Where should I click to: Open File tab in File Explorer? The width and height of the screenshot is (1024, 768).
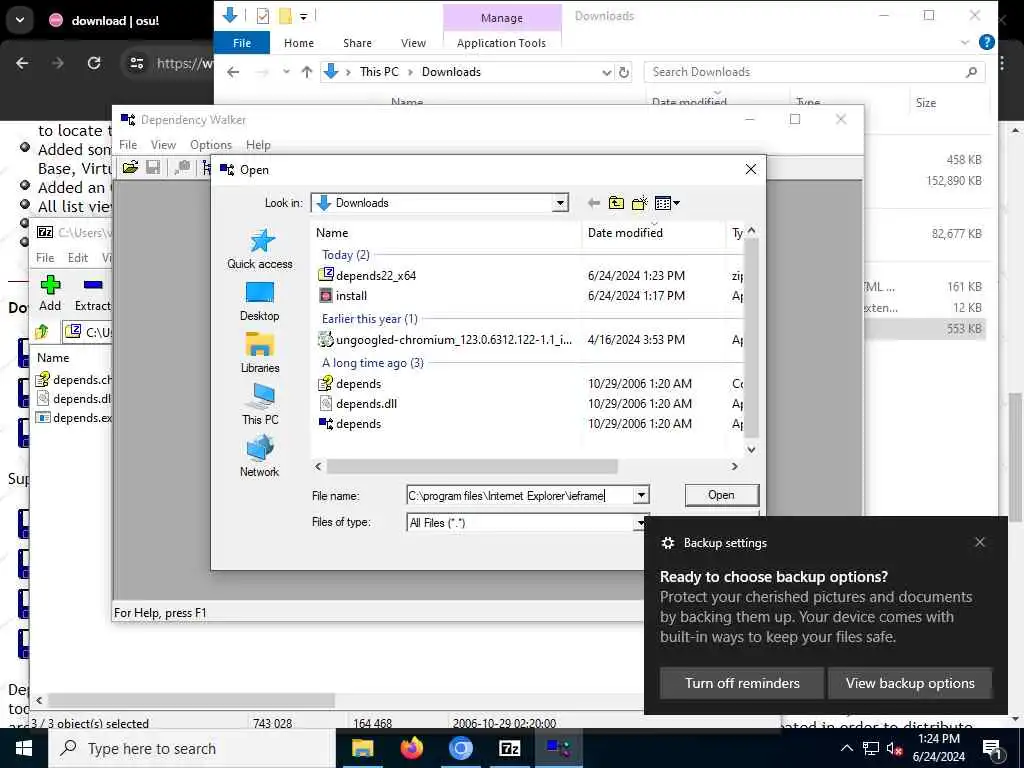point(242,43)
